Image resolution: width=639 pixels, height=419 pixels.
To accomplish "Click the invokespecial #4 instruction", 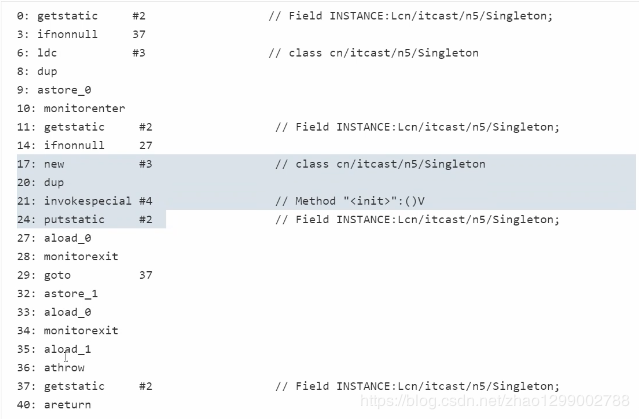I will 85,201.
